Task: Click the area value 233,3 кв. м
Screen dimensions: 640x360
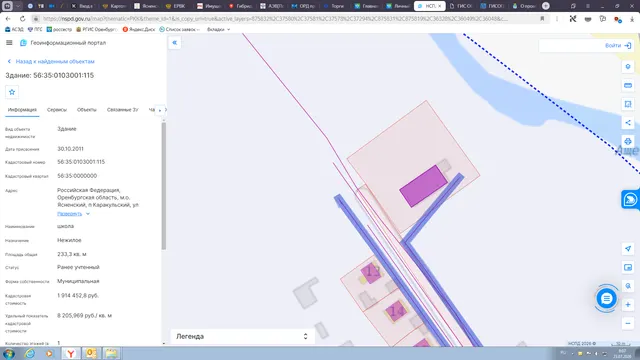Action: (72, 254)
